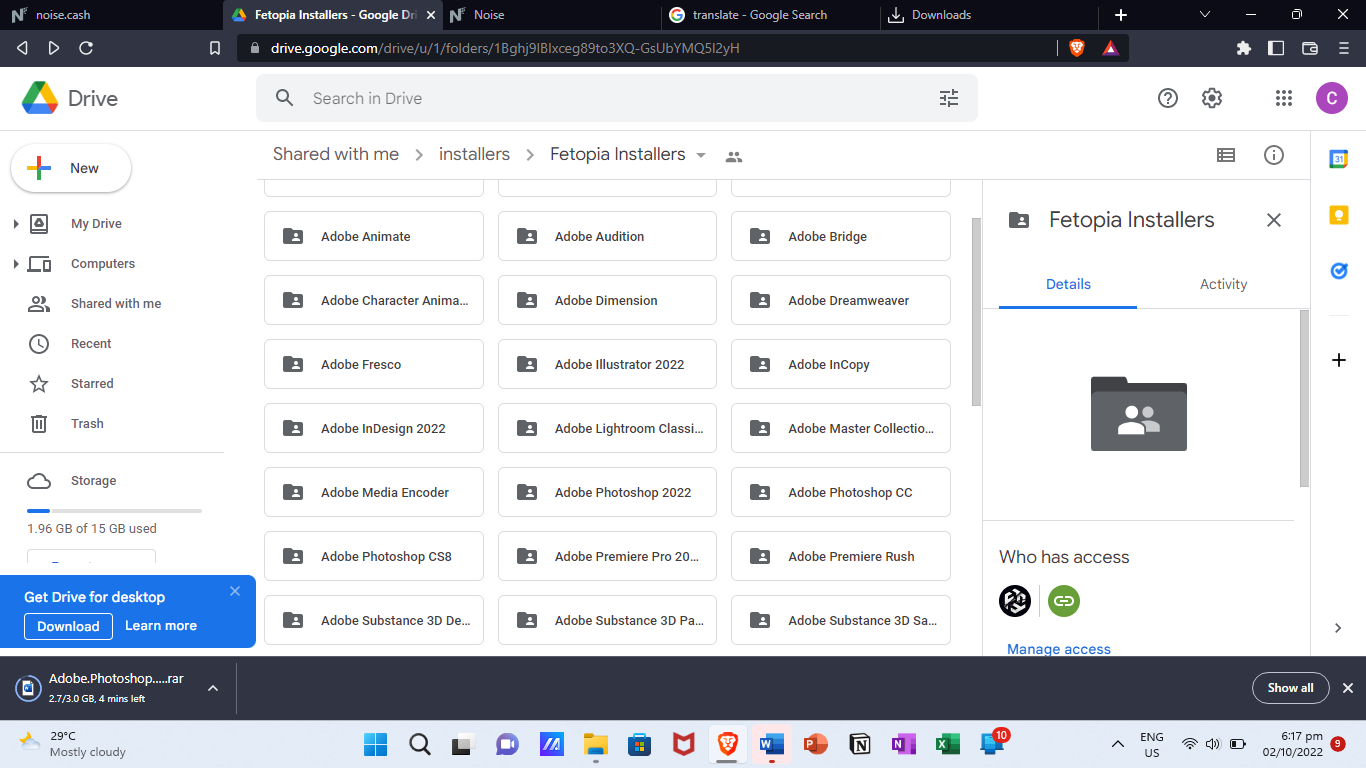Open File Explorer from taskbar

click(x=596, y=744)
